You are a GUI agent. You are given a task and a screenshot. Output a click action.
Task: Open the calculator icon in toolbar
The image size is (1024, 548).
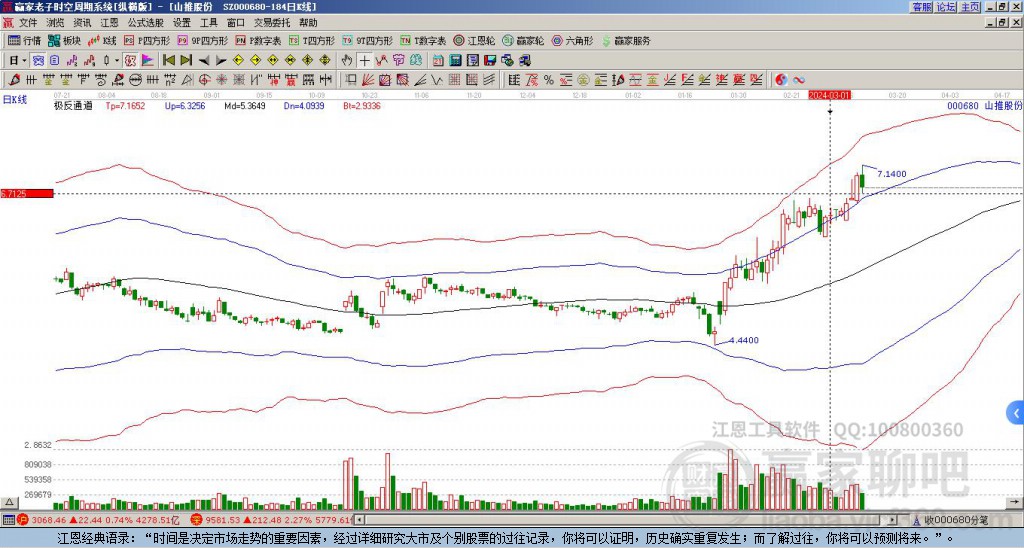tap(455, 61)
